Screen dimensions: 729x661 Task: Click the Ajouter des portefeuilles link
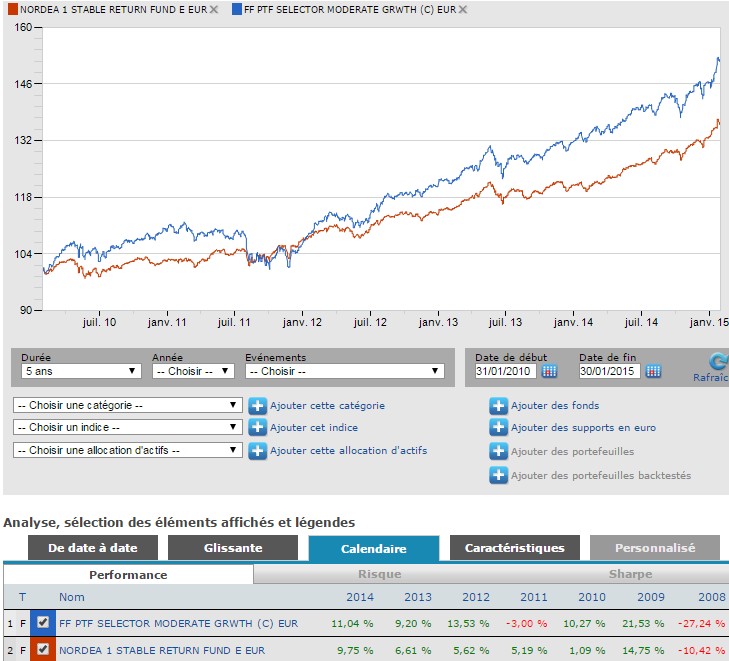coord(572,451)
